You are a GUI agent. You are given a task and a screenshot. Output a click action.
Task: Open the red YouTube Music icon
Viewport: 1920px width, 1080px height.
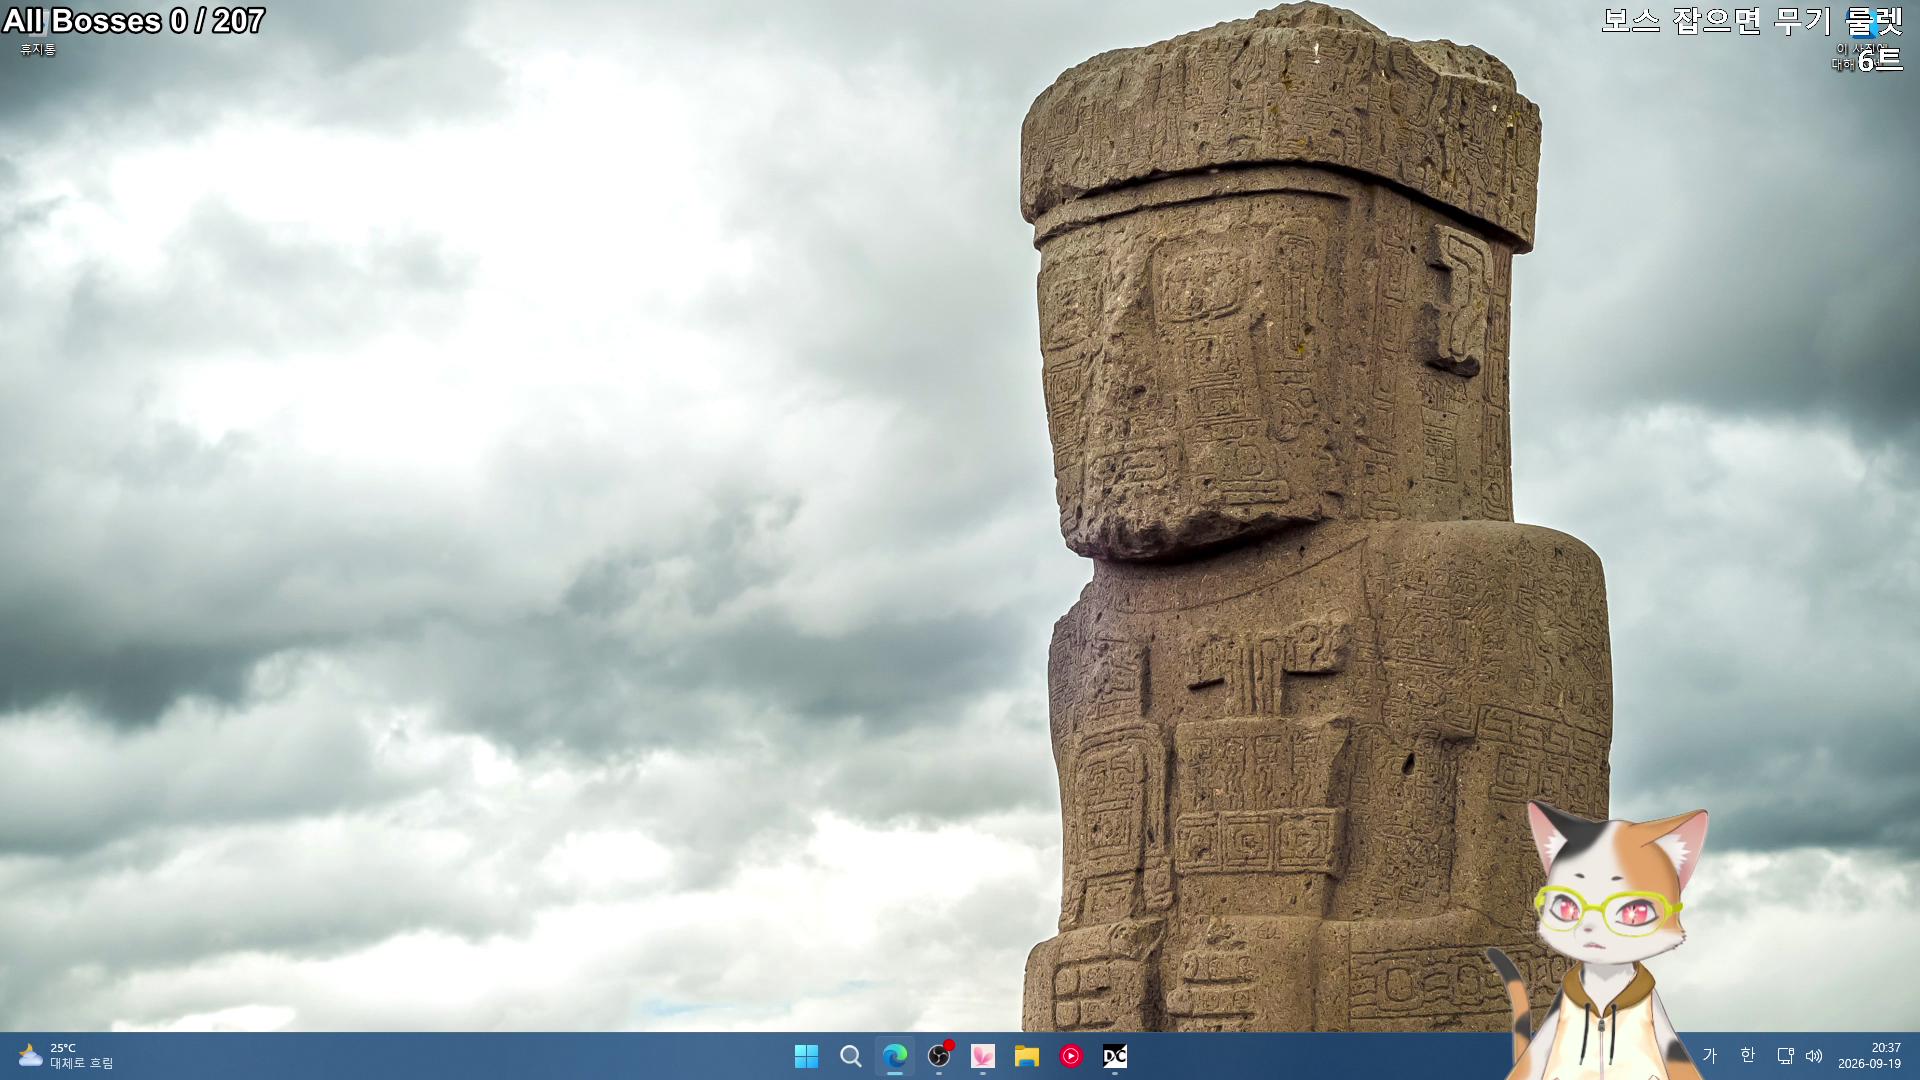pyautogui.click(x=1070, y=1056)
